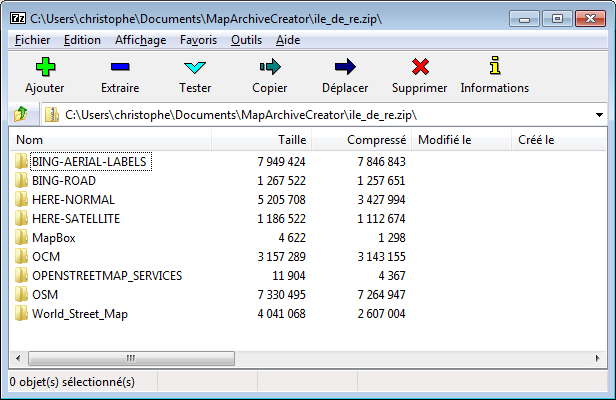Select the BING-AERIAL-LABELS row name
This screenshot has width=616, height=400.
pos(90,161)
